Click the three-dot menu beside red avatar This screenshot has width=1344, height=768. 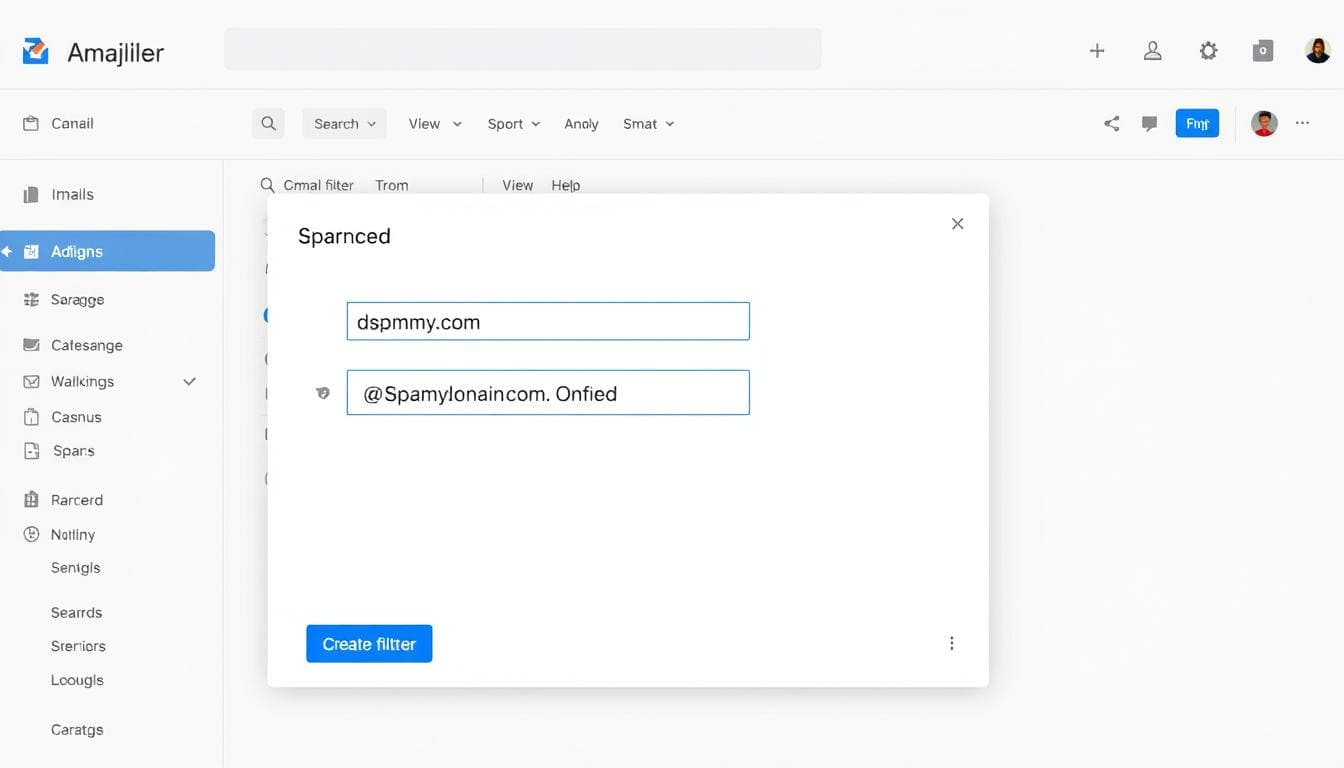1302,123
